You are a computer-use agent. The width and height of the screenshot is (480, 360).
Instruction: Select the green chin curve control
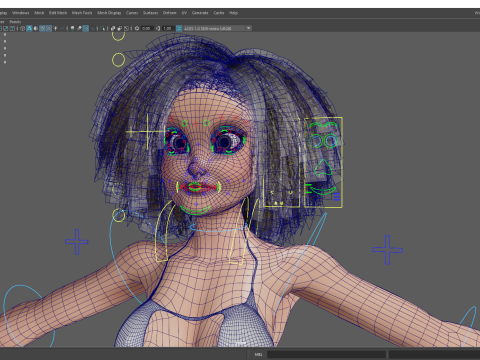coord(195,210)
